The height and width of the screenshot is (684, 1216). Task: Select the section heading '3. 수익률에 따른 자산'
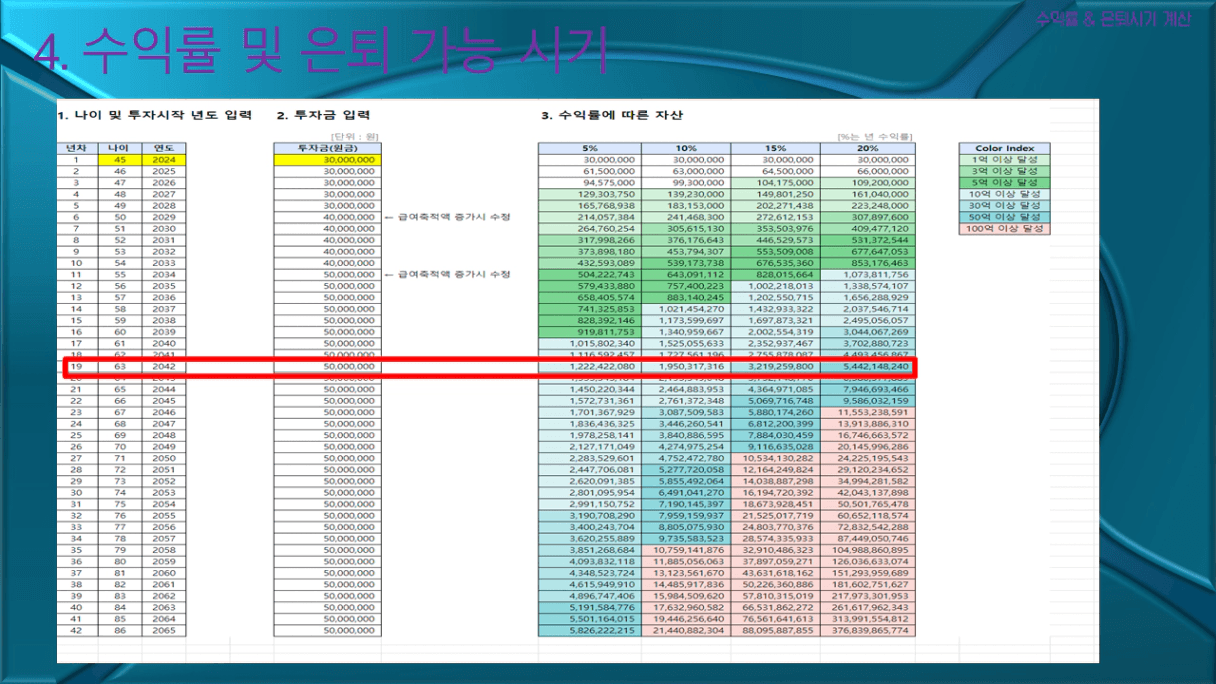[x=612, y=116]
